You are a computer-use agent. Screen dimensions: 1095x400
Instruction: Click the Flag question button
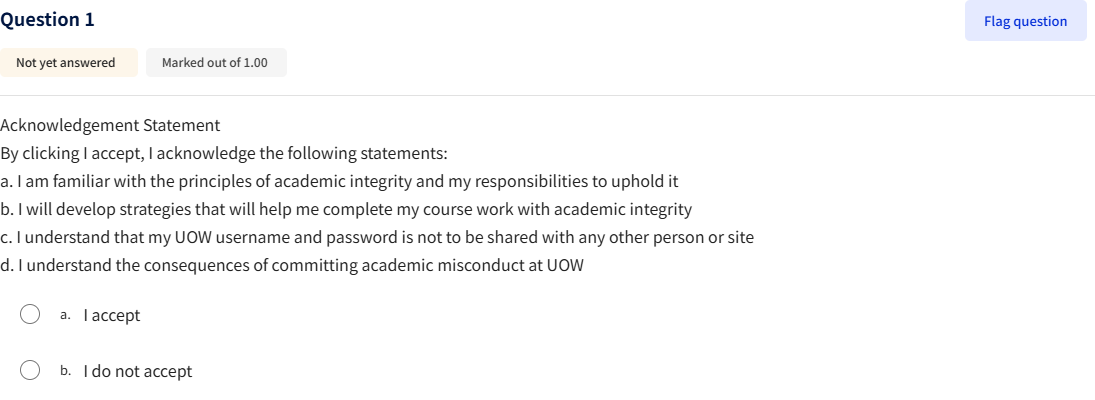pyautogui.click(x=1025, y=21)
